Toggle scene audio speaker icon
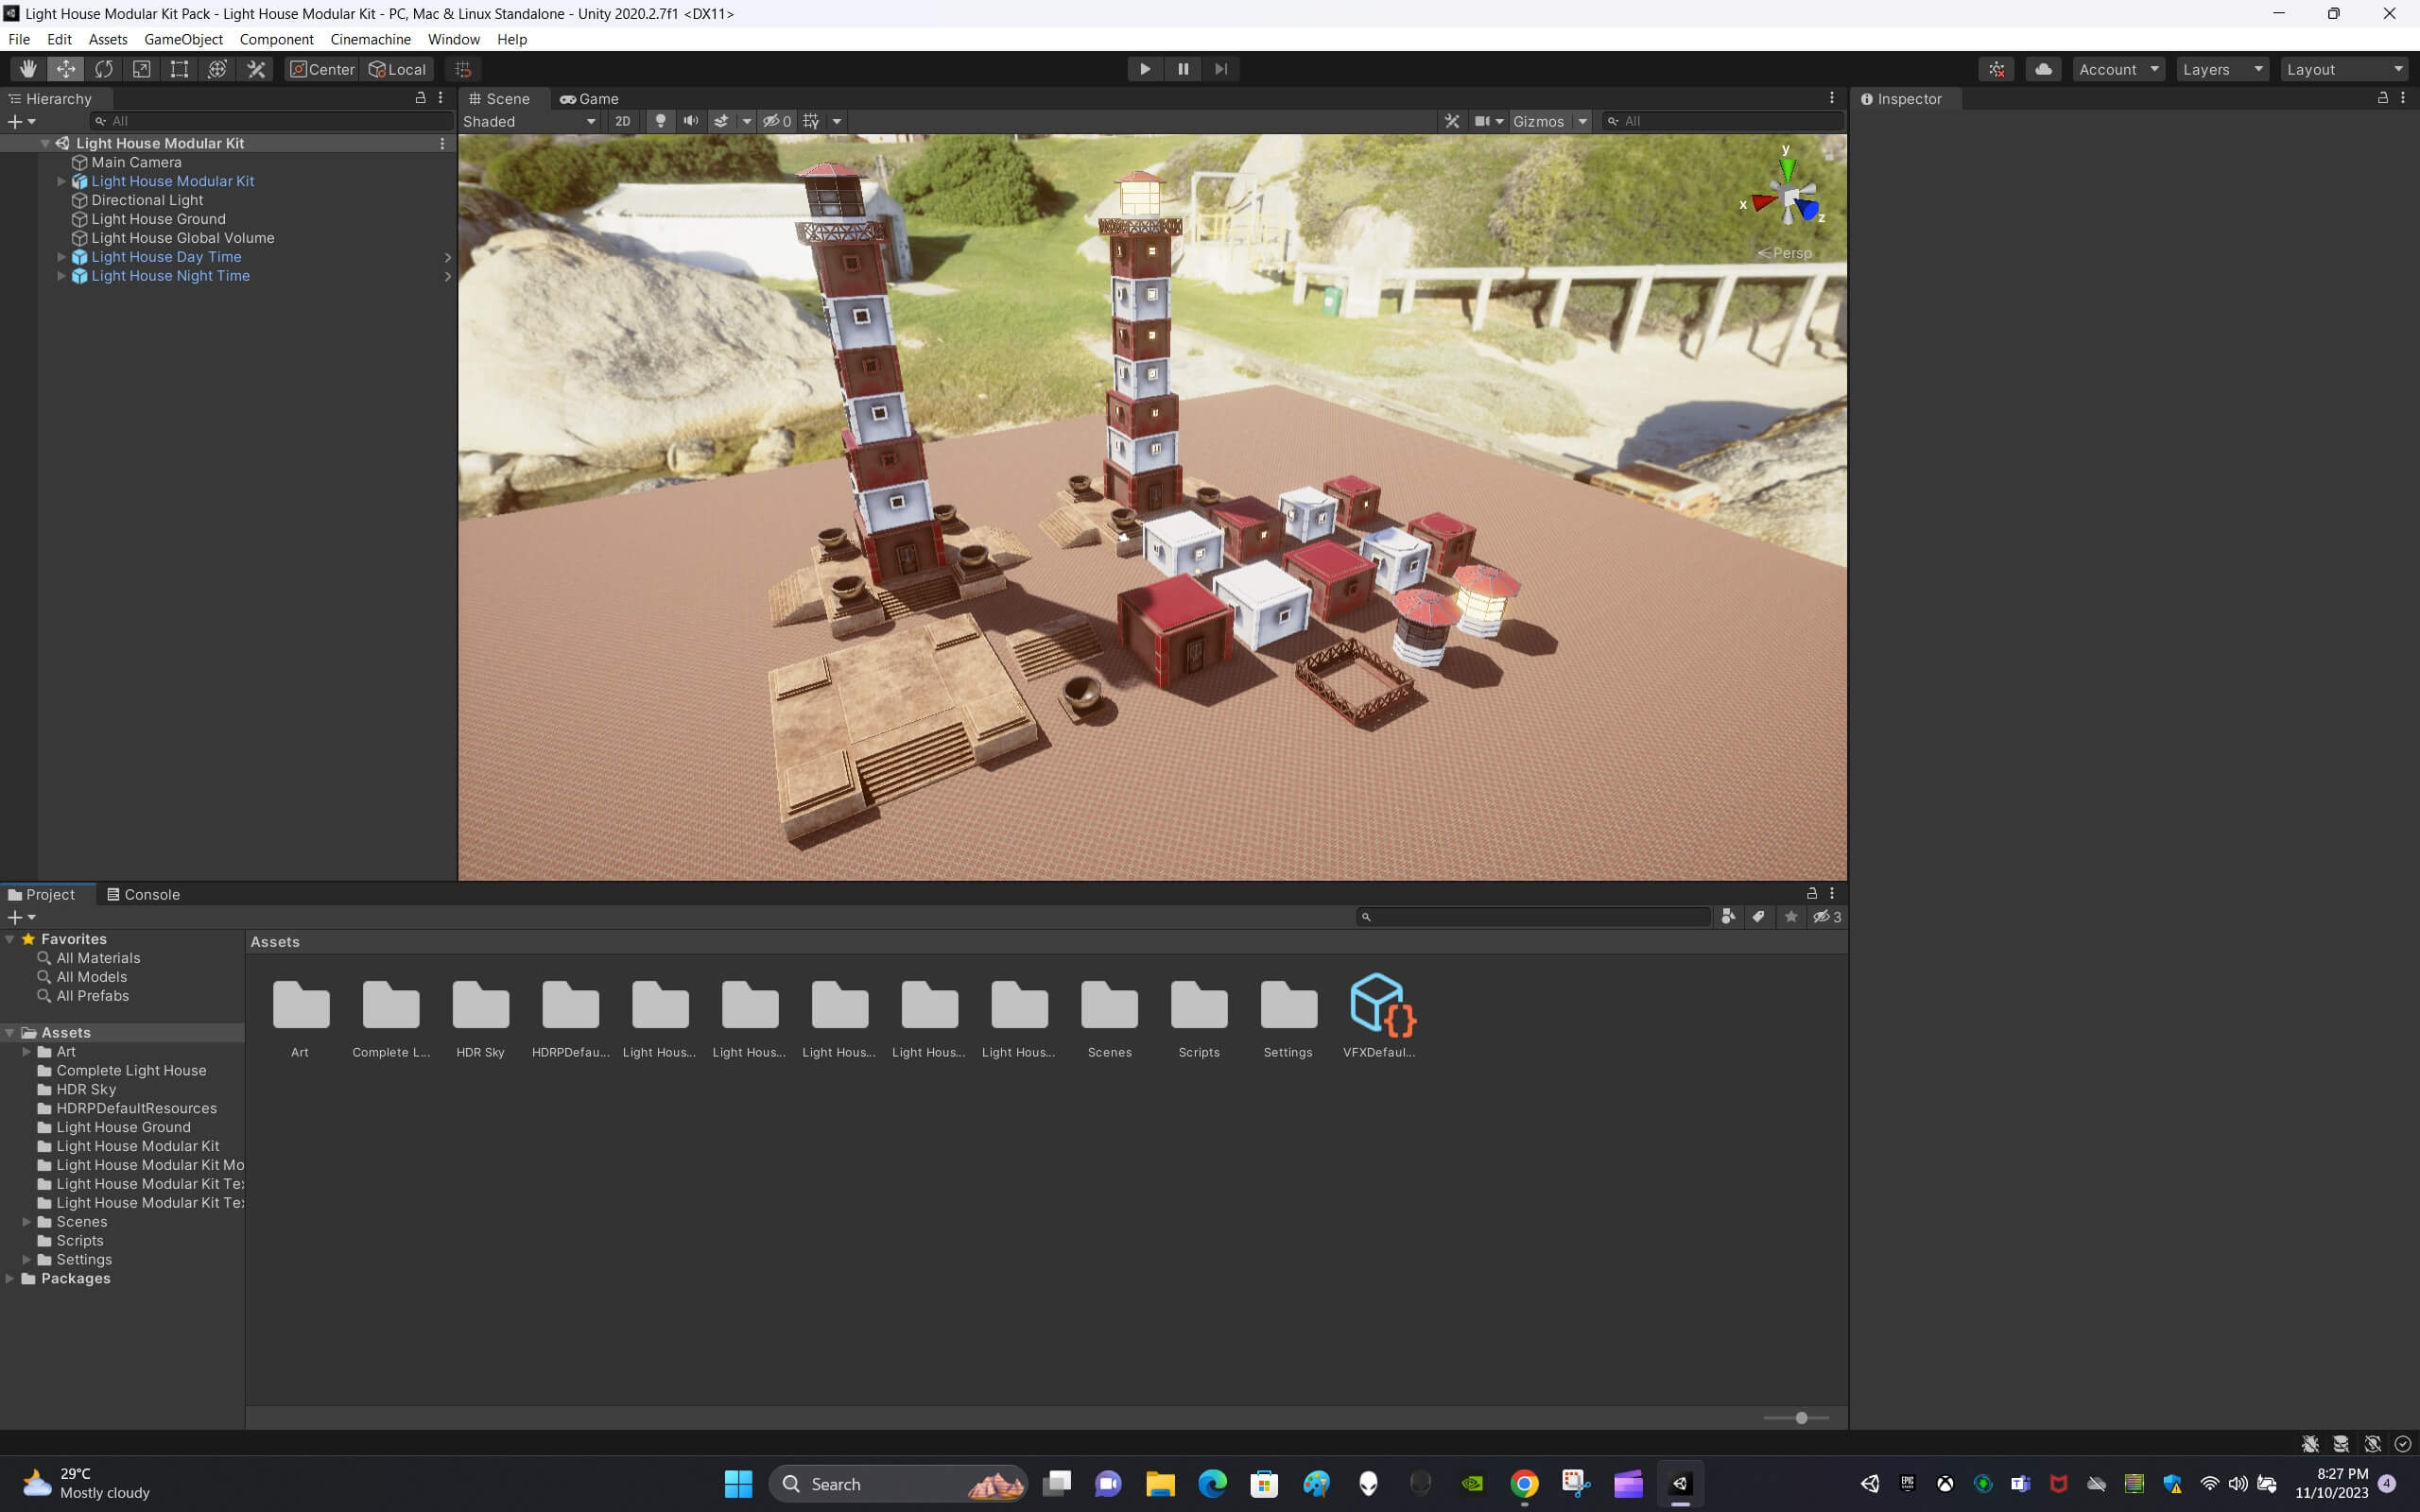The image size is (2420, 1512). click(x=691, y=121)
